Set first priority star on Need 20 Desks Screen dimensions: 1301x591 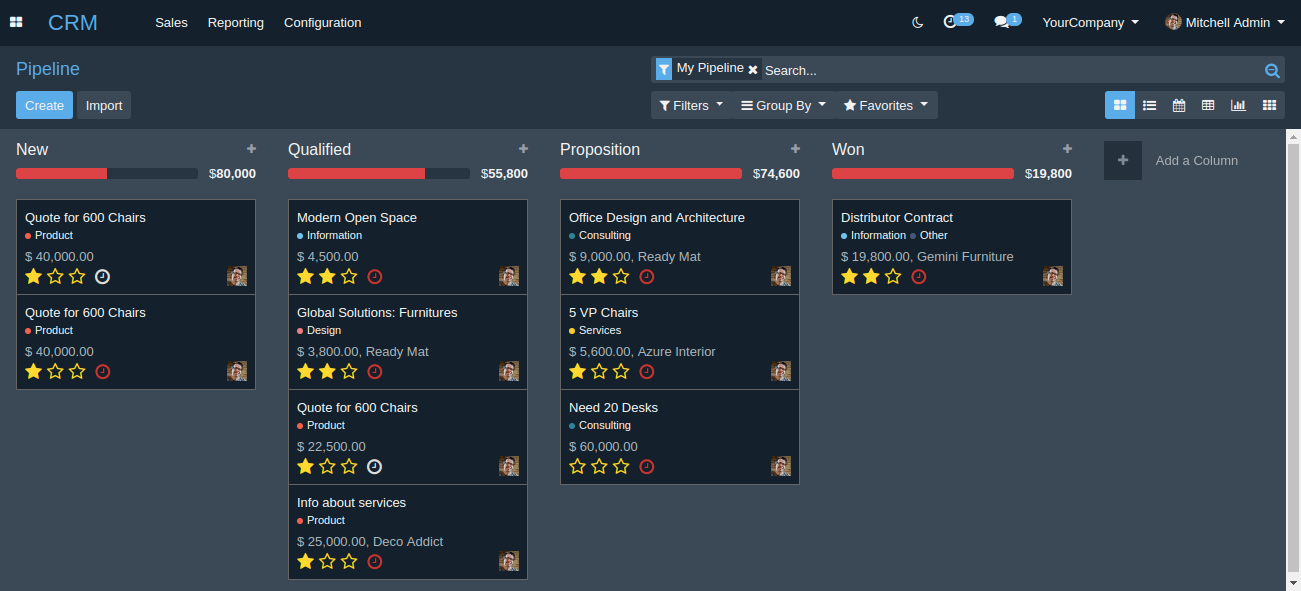coord(577,466)
